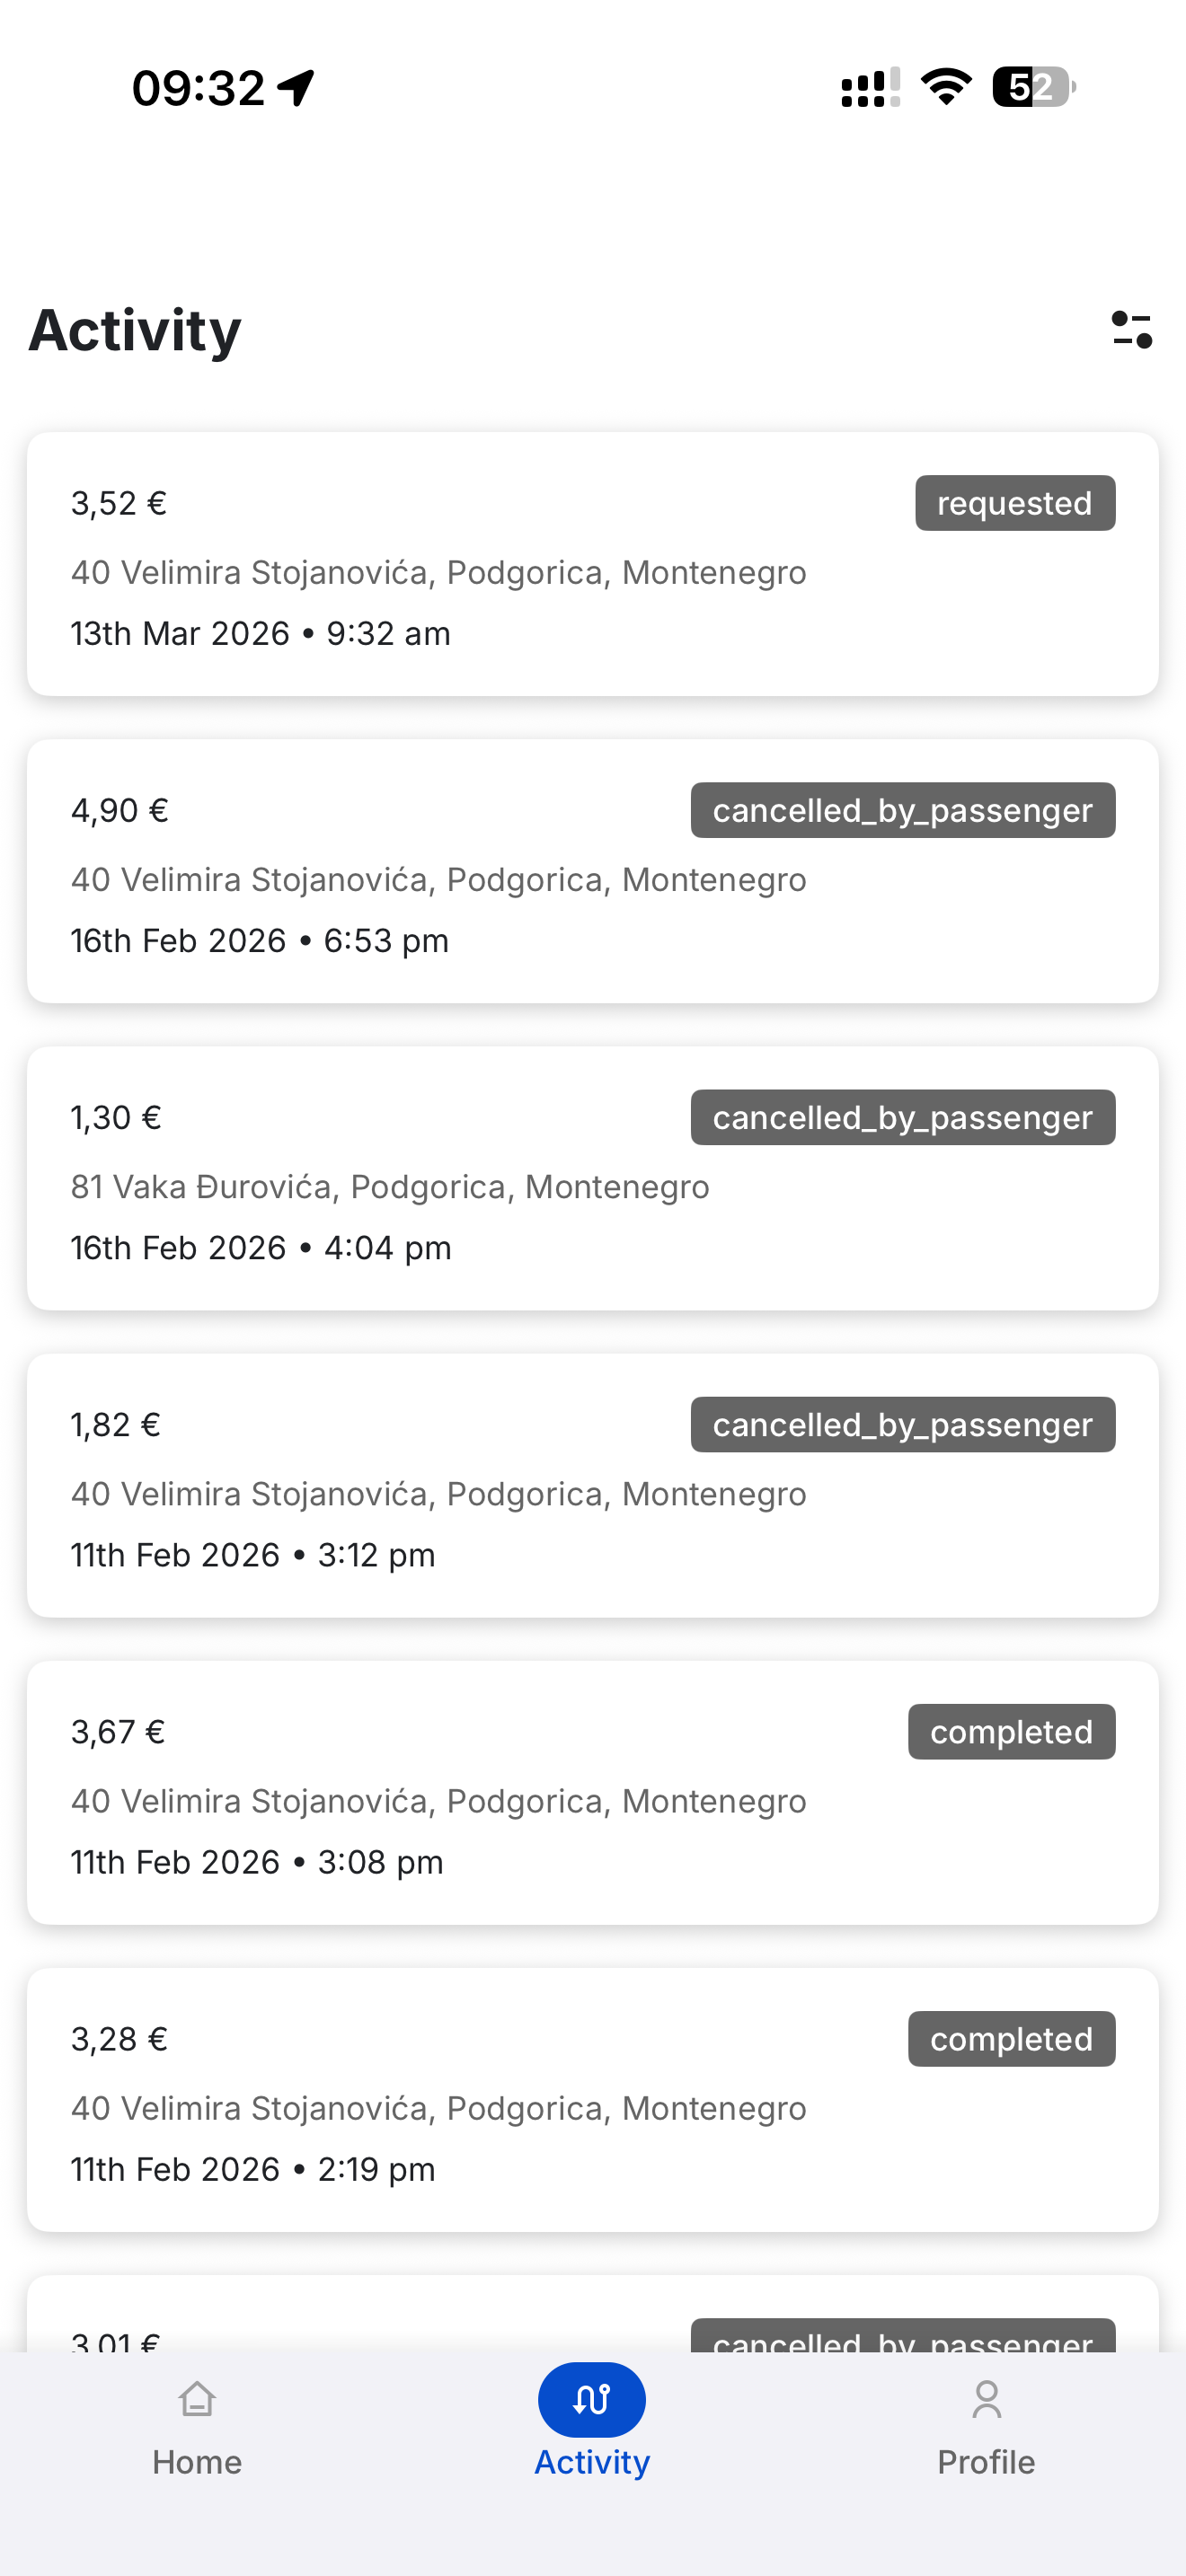Viewport: 1186px width, 2576px height.
Task: Tap the Activity route icon
Action: tap(592, 2399)
